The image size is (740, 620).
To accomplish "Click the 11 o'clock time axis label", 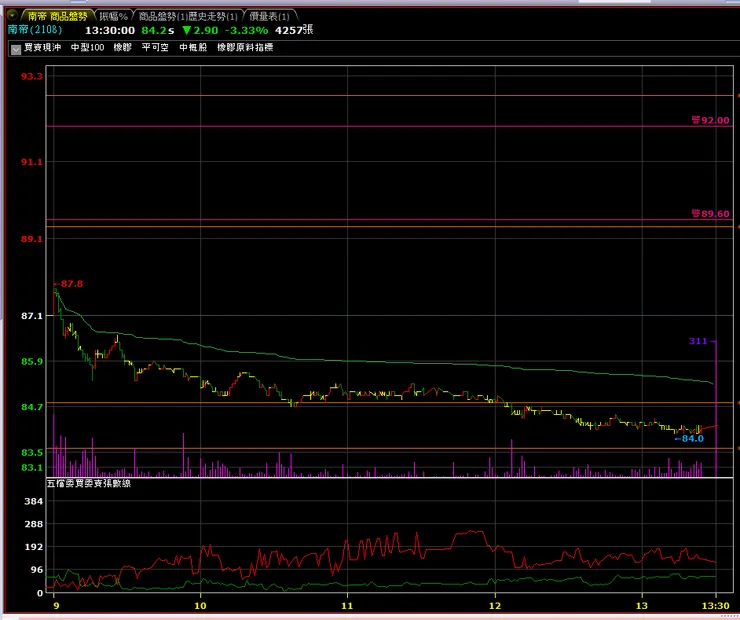I will (x=347, y=605).
